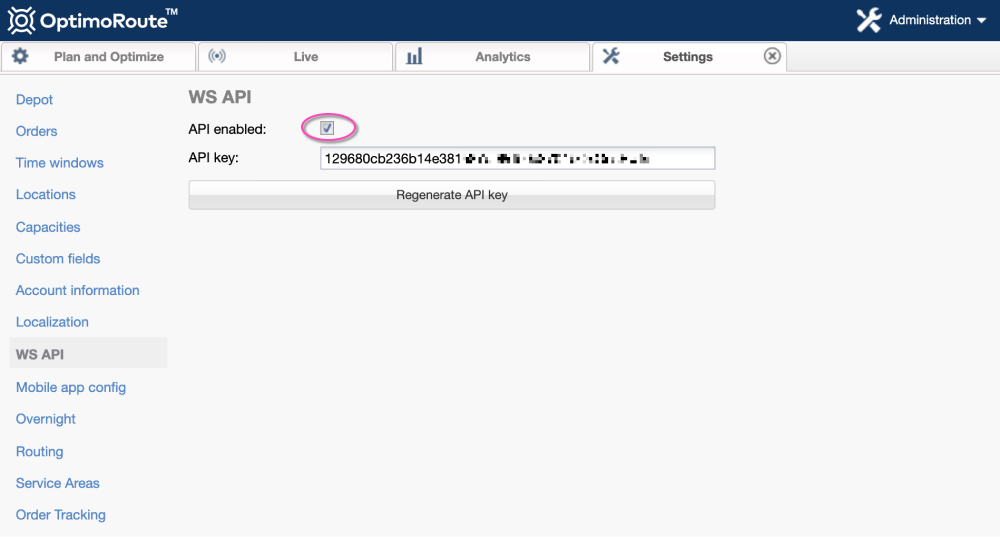Click the OptimoRoute logo icon
Viewport: 1000px width, 537px height.
tap(21, 20)
